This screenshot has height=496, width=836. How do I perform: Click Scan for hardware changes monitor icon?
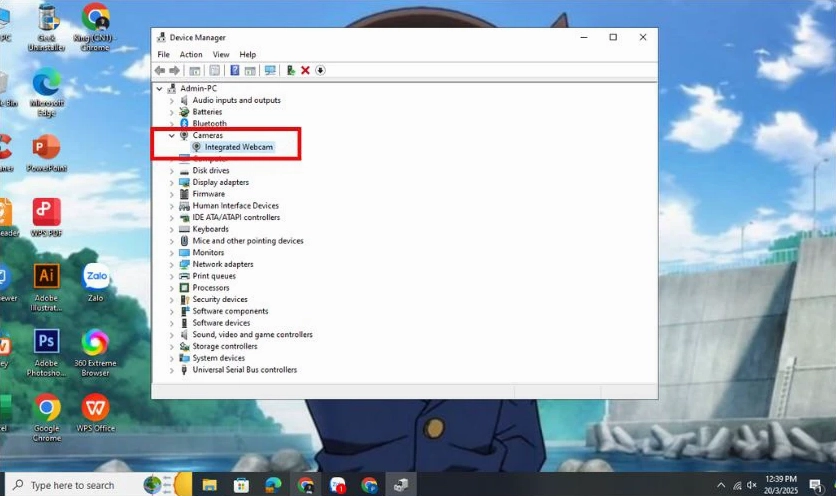click(x=270, y=70)
